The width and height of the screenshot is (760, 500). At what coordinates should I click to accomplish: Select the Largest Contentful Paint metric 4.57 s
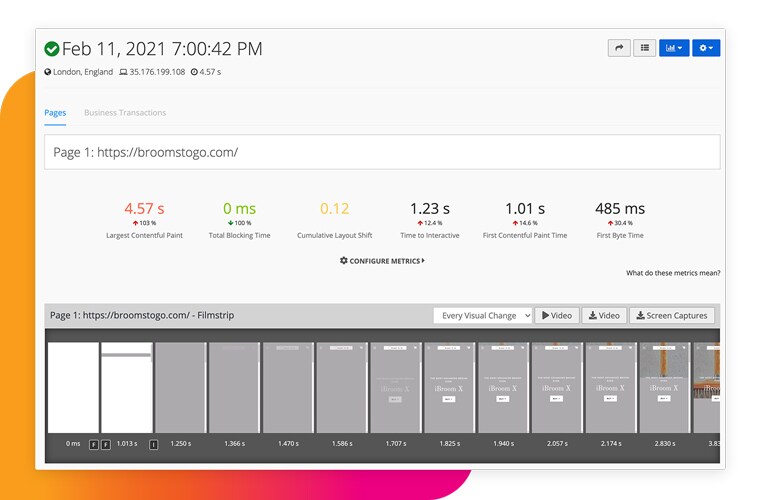144,209
